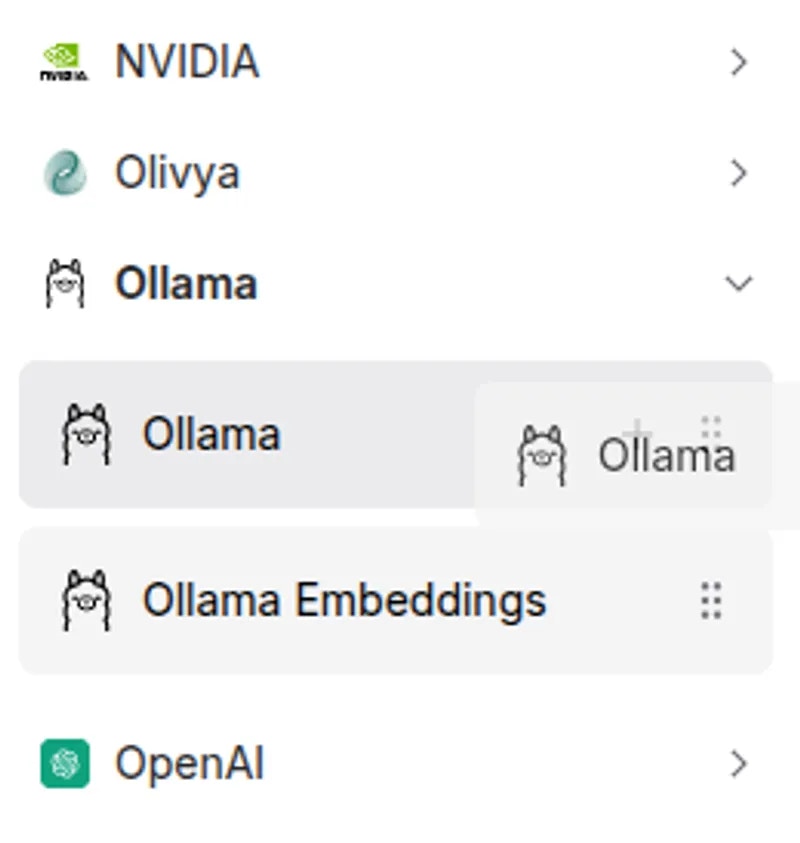The height and width of the screenshot is (843, 800).
Task: Select the Olivya provider icon
Action: tap(64, 172)
